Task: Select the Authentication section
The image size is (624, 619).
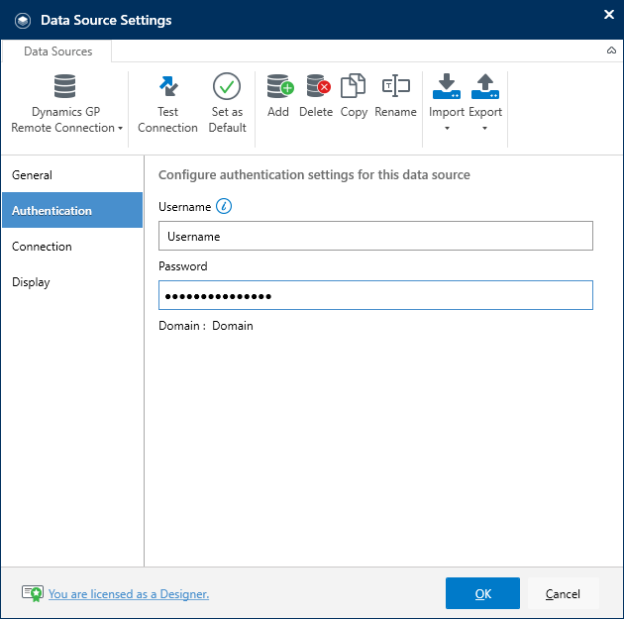Action: 72,210
